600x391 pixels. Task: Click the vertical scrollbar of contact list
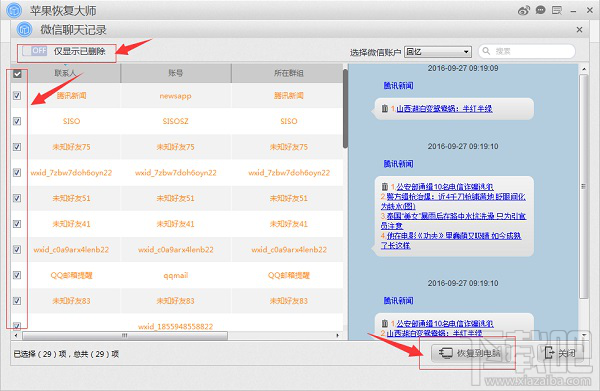345,109
